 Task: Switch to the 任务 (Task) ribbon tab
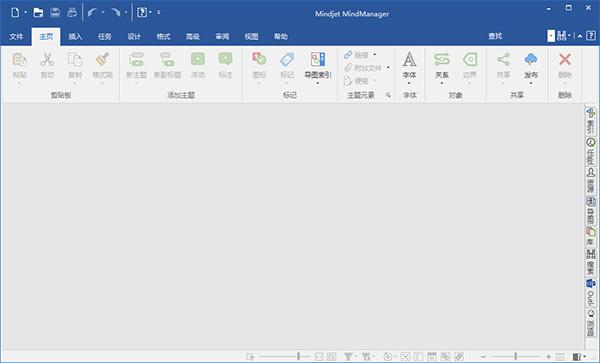coord(104,36)
